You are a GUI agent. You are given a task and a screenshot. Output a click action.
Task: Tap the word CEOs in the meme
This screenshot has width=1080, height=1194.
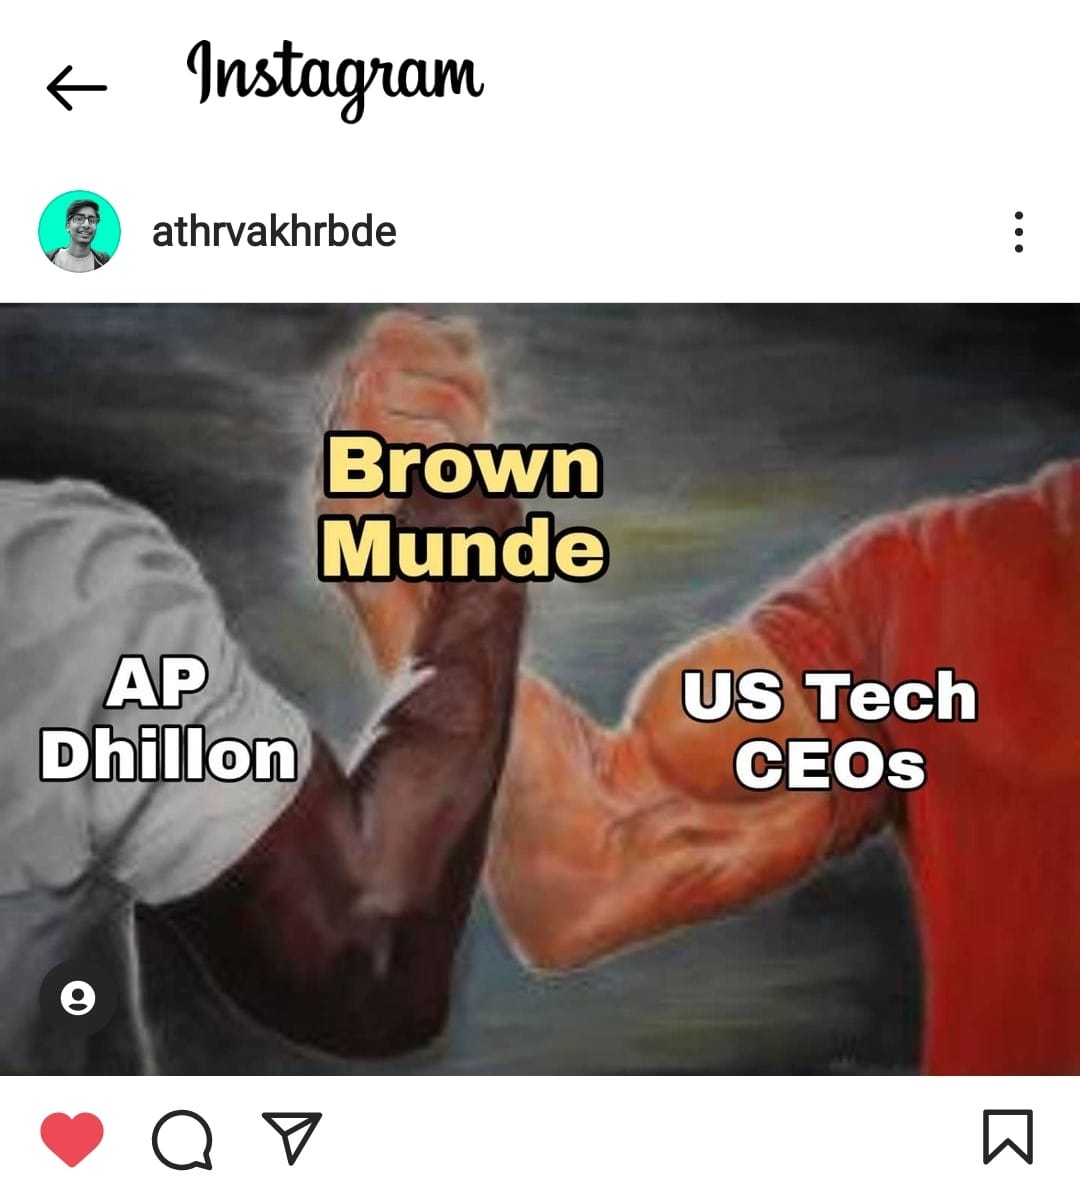(830, 764)
